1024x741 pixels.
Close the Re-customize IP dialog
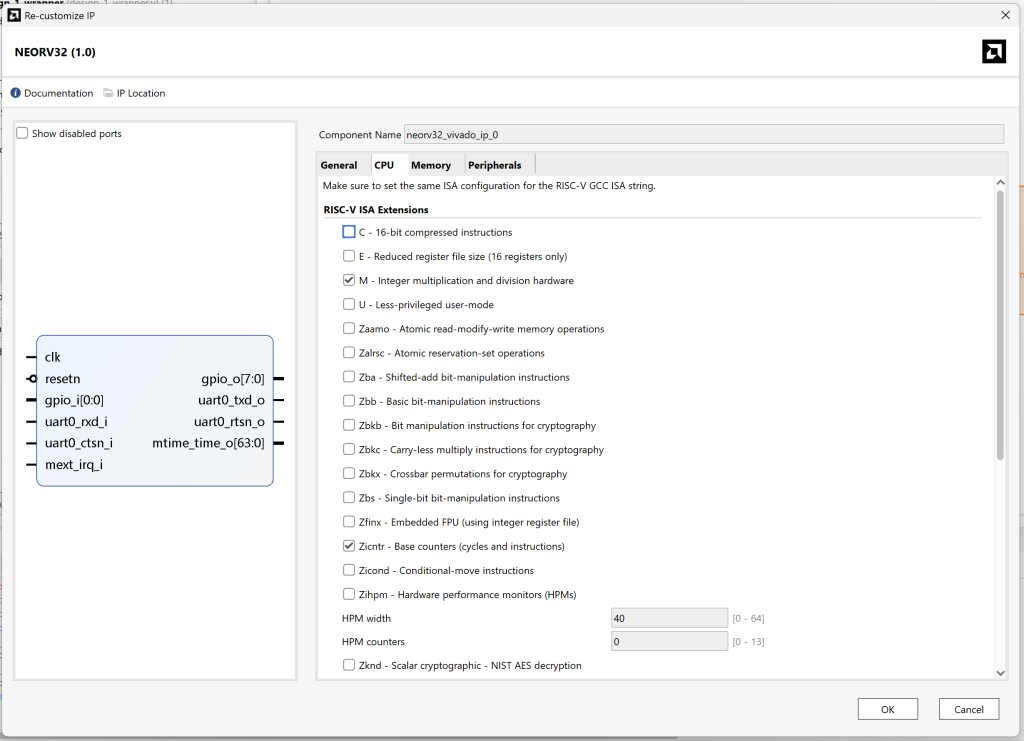(1005, 15)
